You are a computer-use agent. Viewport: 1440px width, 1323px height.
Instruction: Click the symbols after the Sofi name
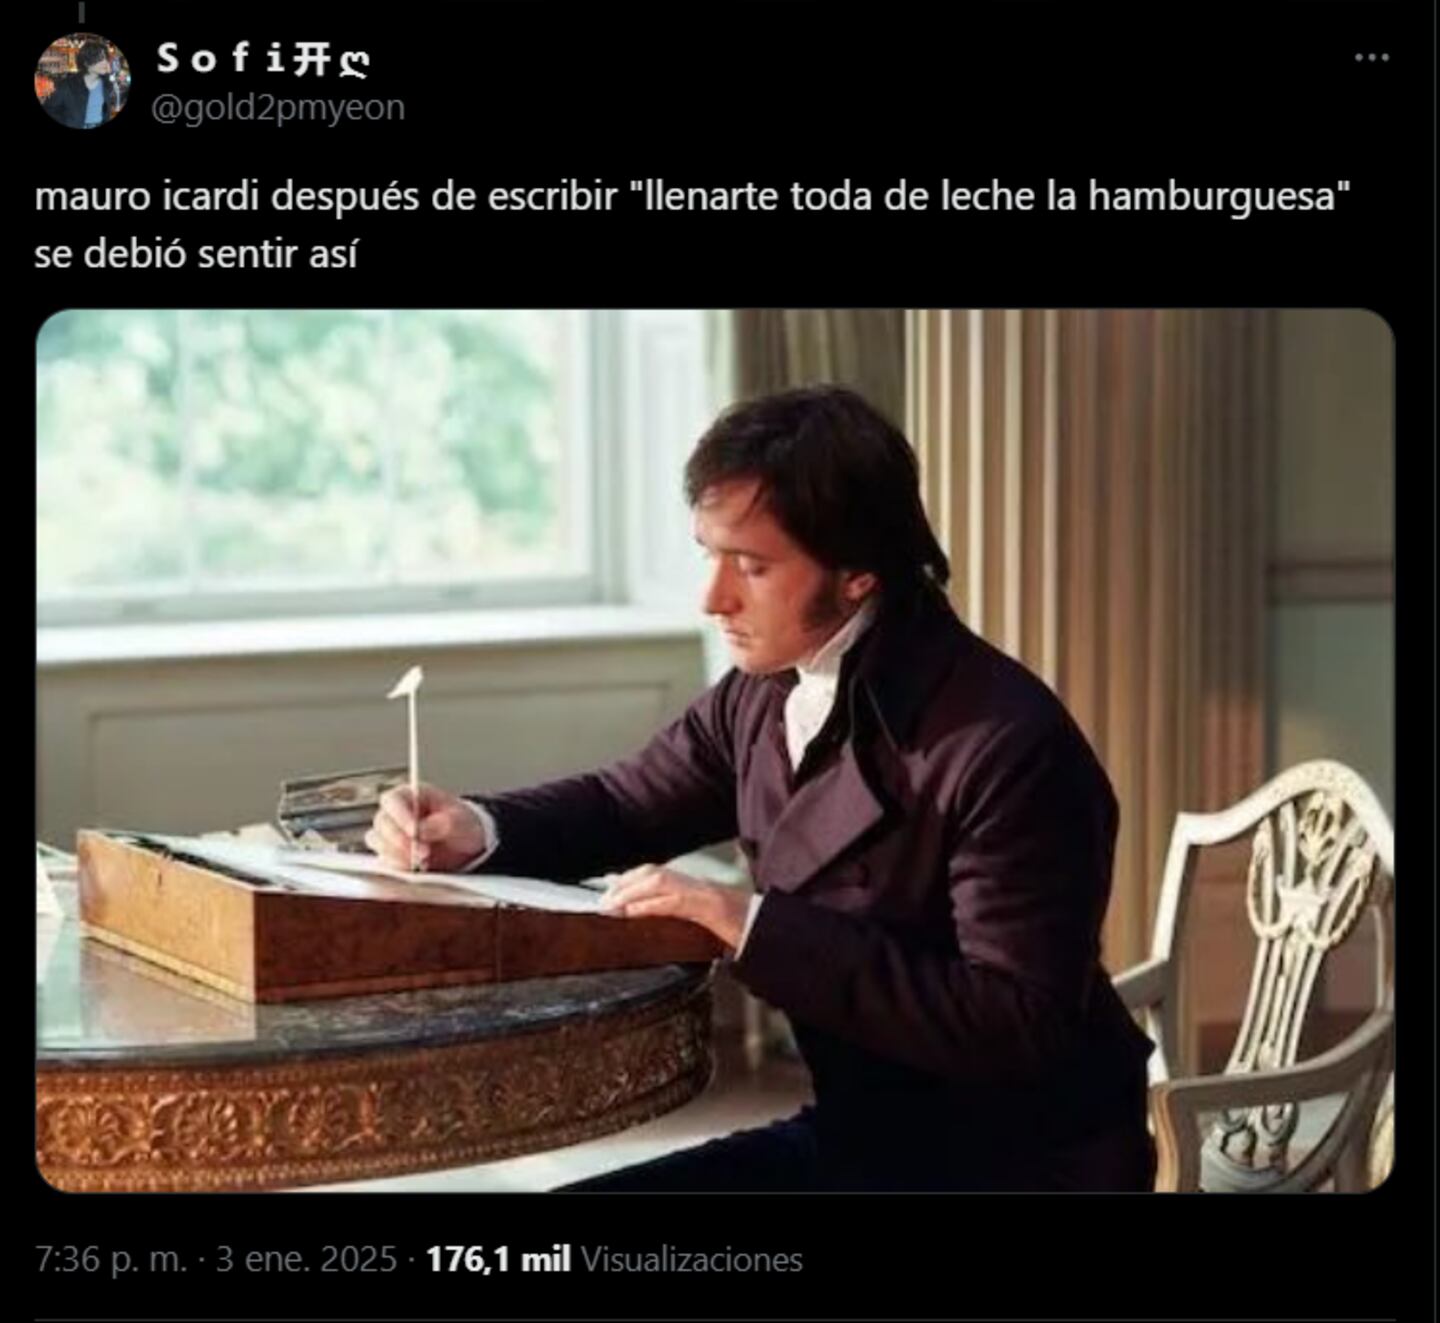coord(331,60)
